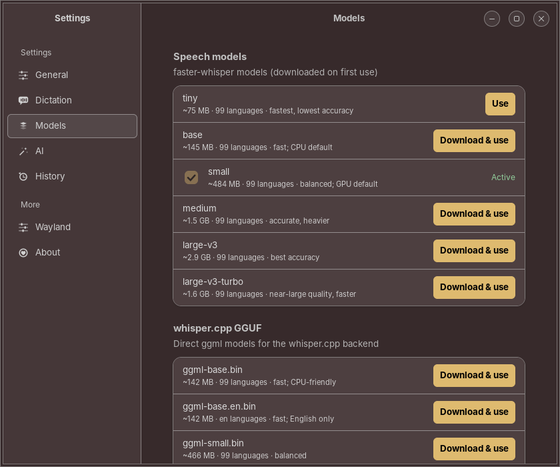The height and width of the screenshot is (467, 560).
Task: Click the AI magic wand icon
Action: [x=23, y=151]
